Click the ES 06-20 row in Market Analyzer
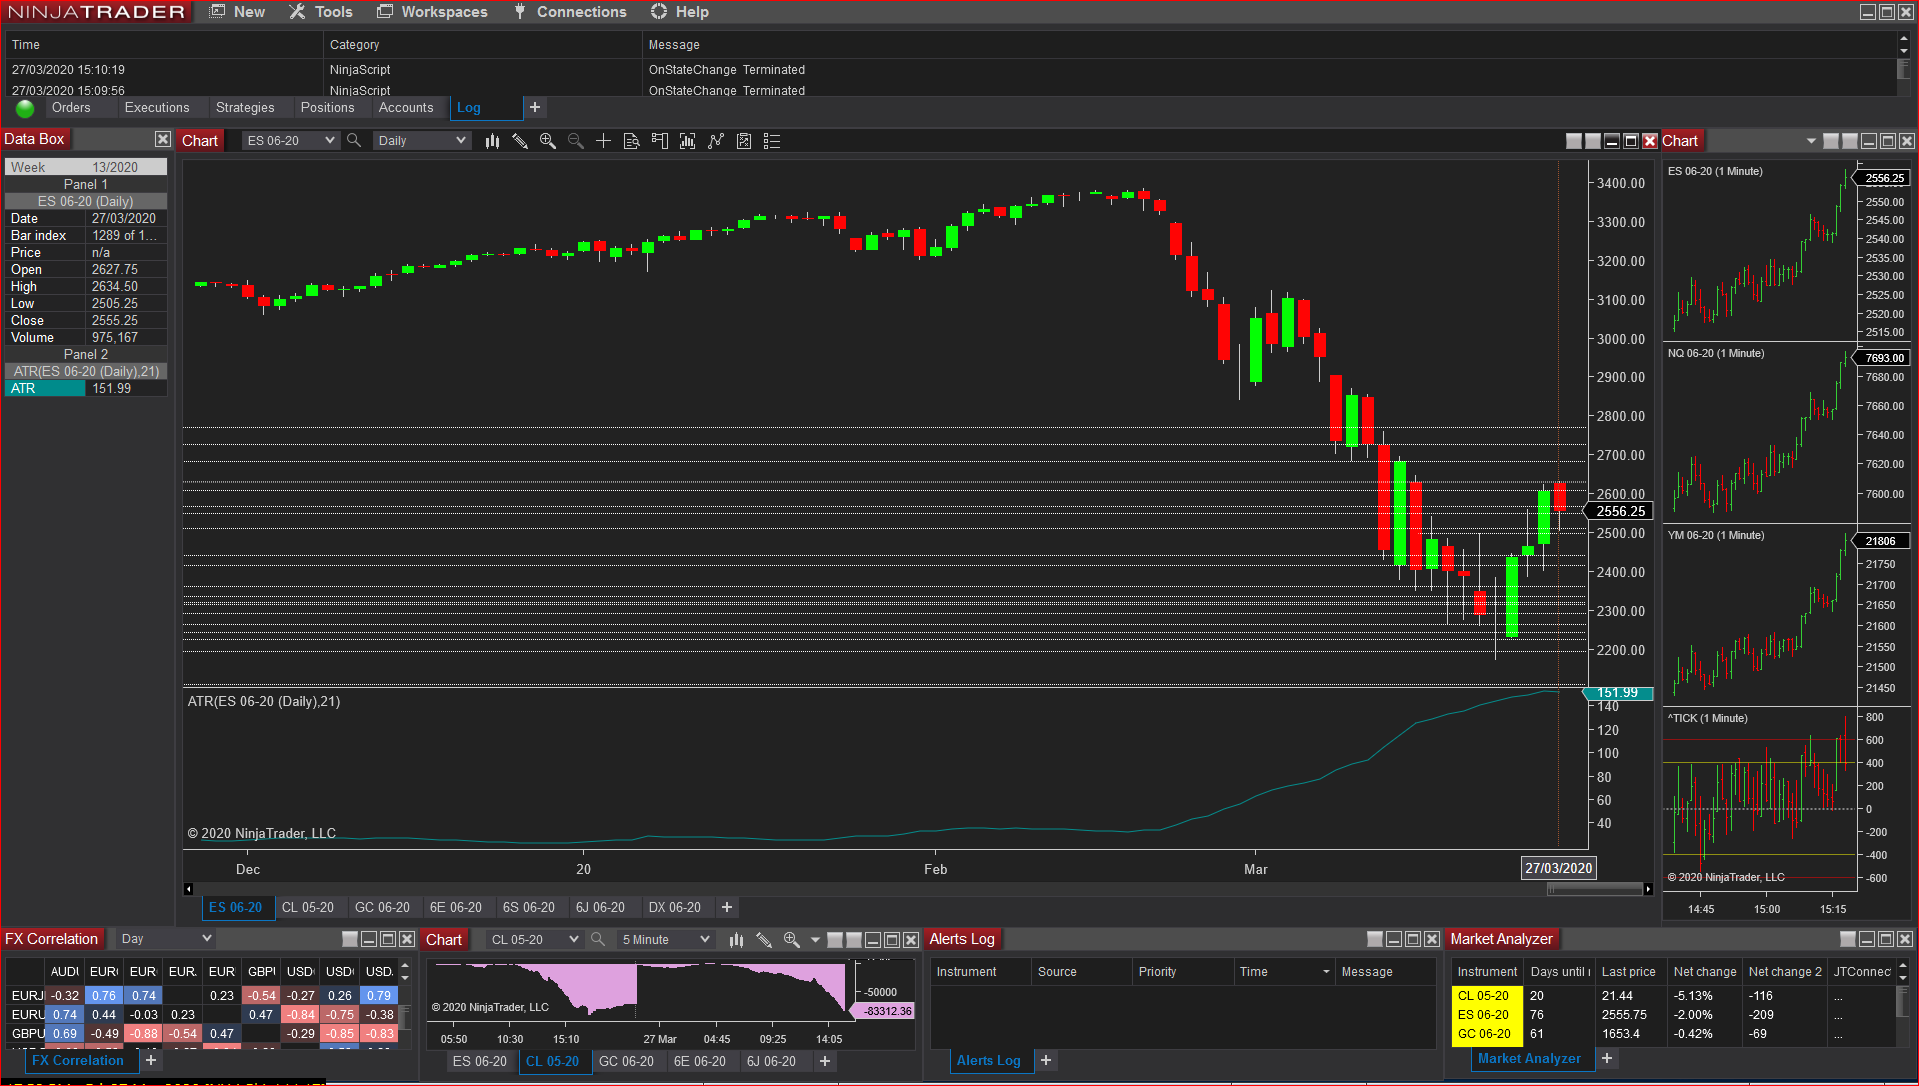 (1673, 1015)
